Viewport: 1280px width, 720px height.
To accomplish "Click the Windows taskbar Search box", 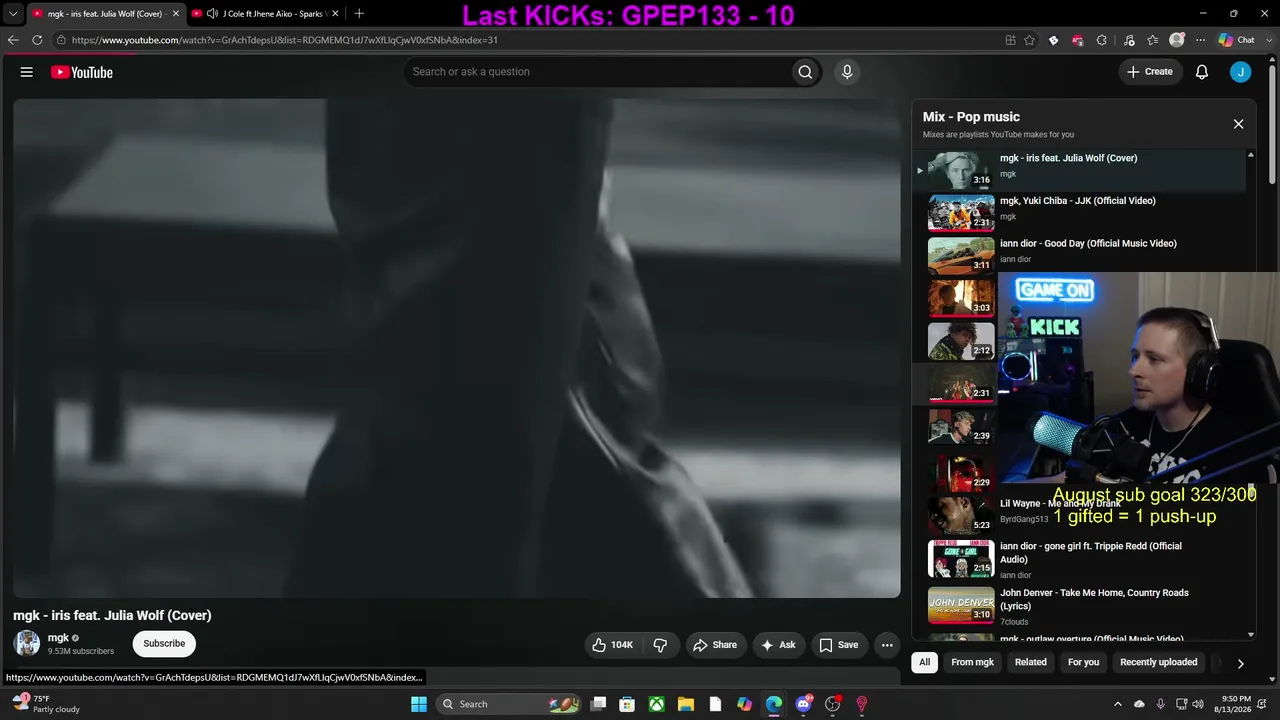I will point(509,704).
